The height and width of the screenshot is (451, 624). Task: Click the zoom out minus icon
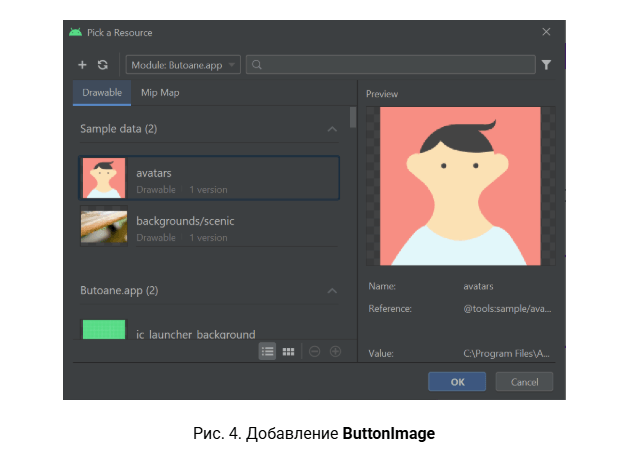click(x=314, y=351)
